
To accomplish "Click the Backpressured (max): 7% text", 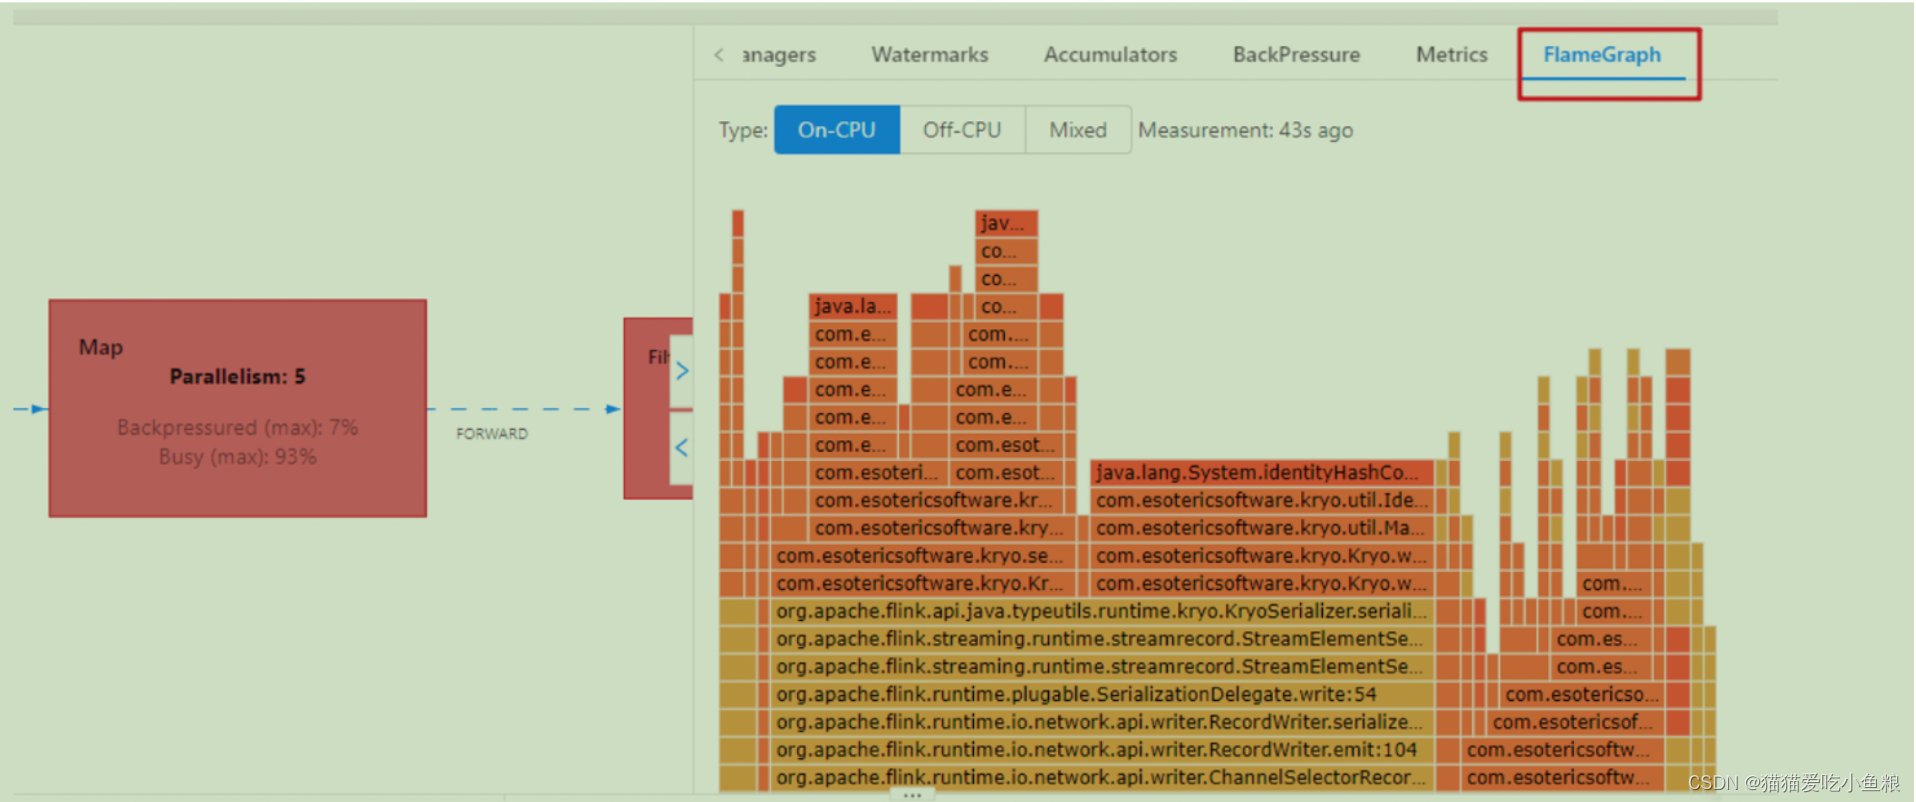I will tap(237, 428).
